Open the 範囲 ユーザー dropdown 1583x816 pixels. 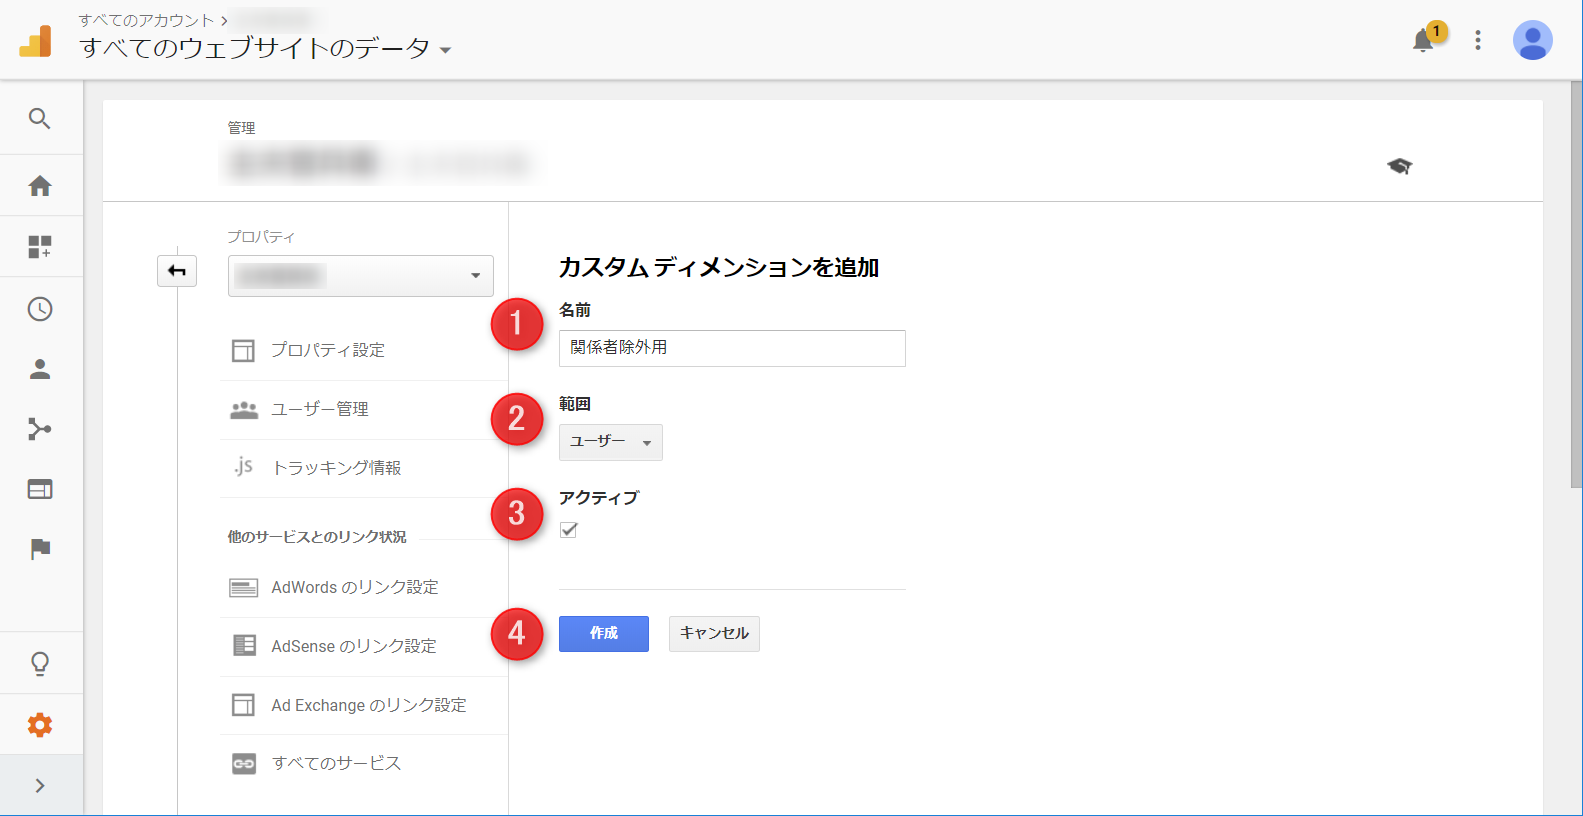click(610, 442)
